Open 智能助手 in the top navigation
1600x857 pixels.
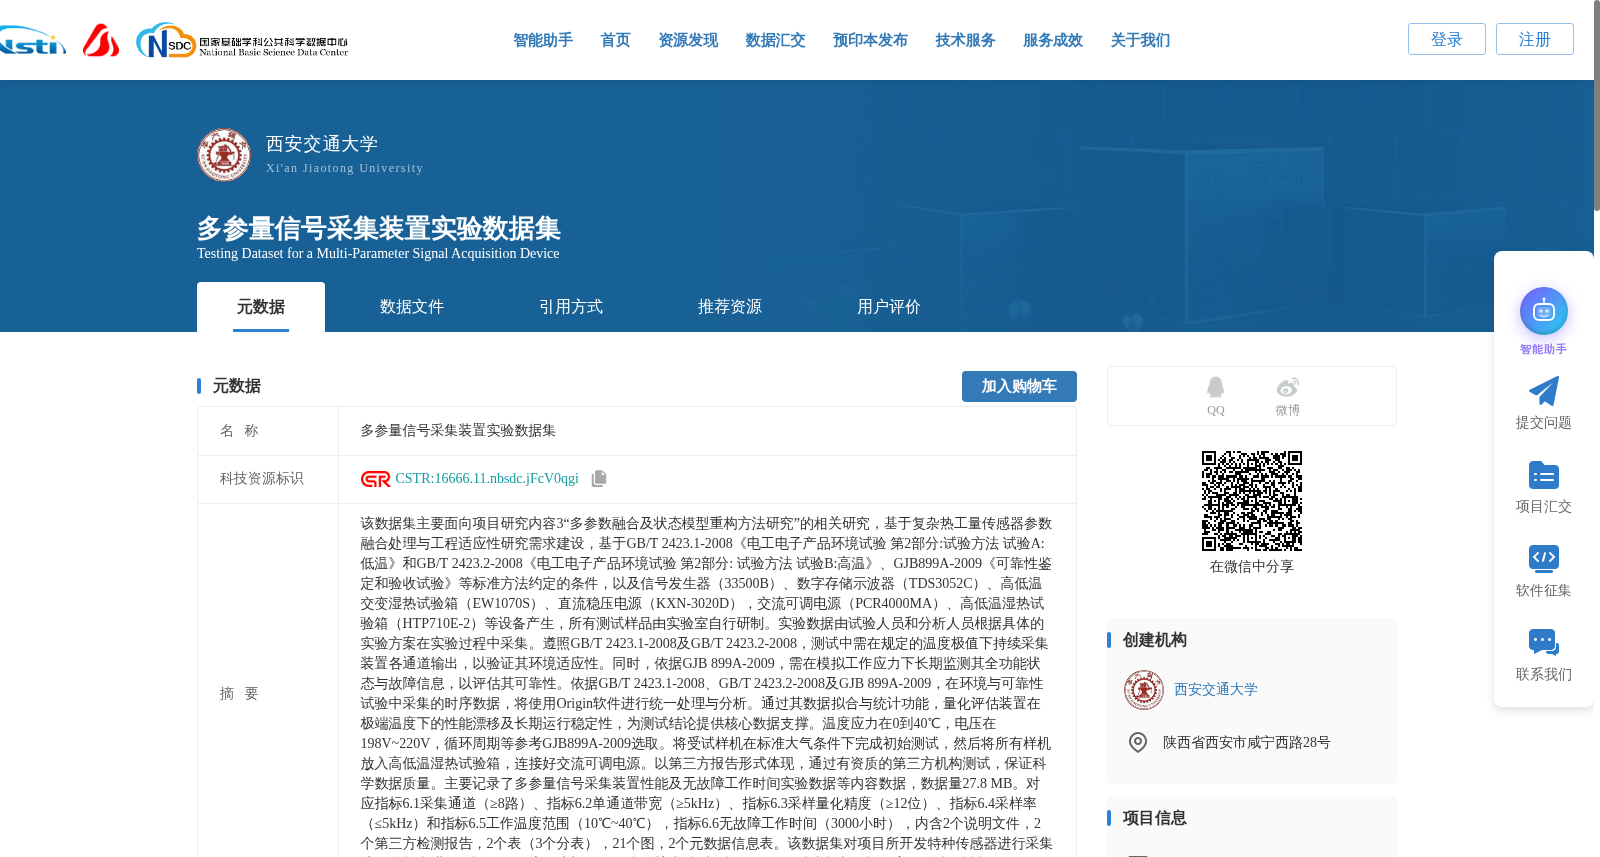point(543,40)
